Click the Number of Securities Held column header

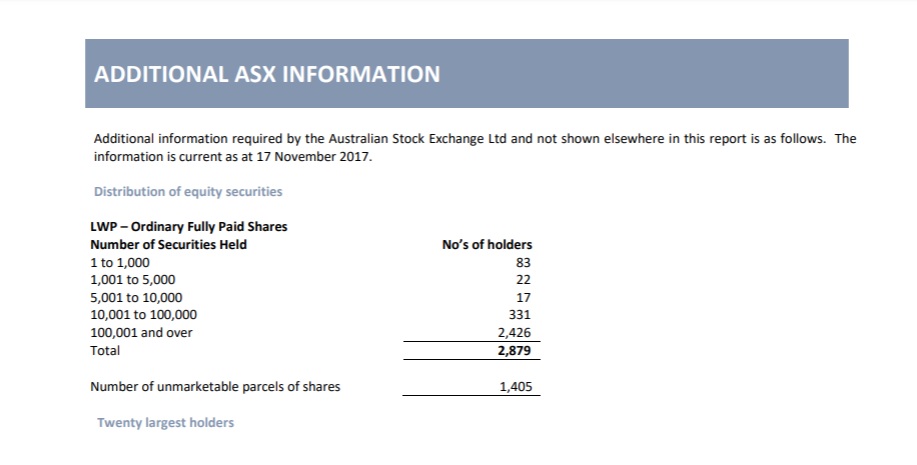click(168, 244)
